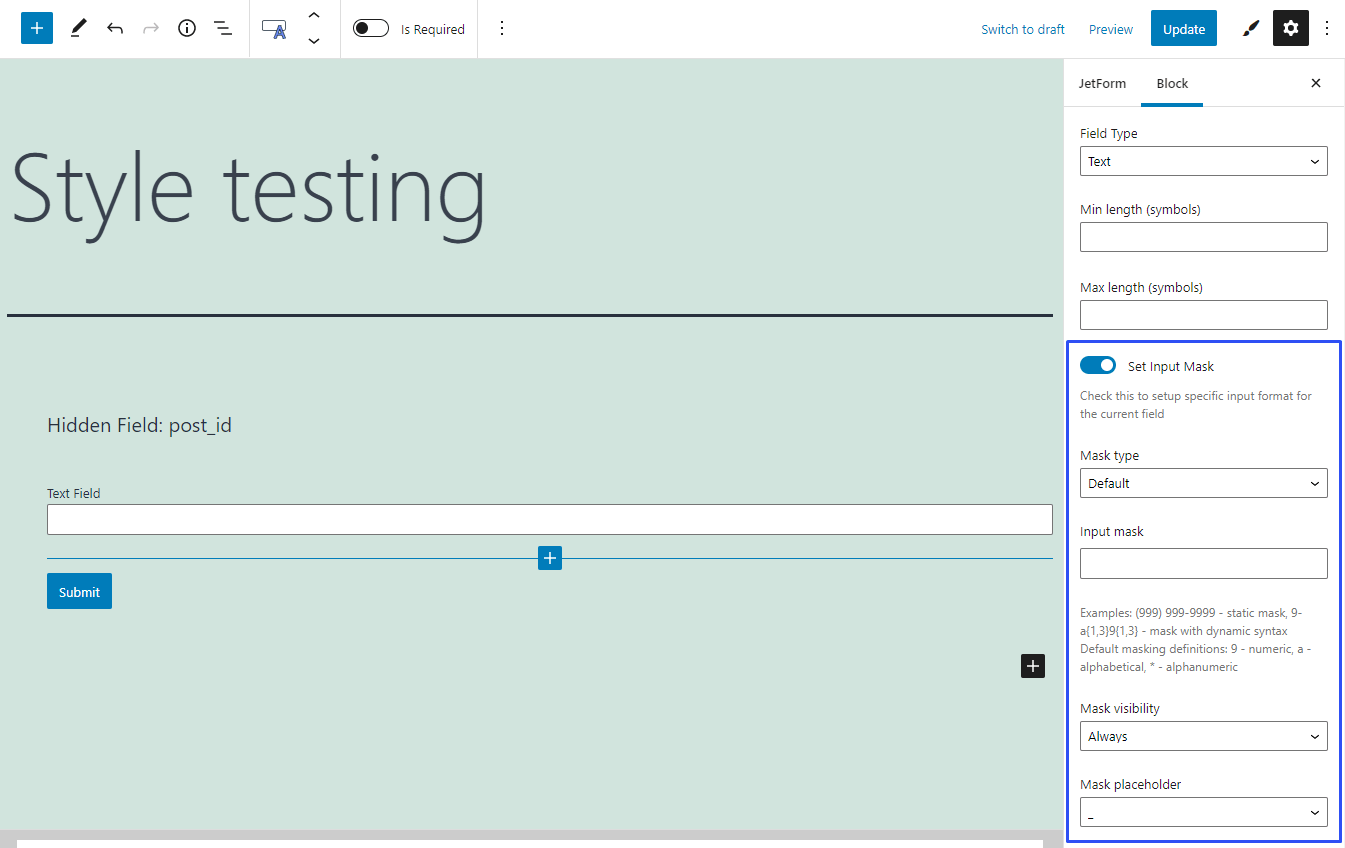Open the block inserter with the plus icon

pyautogui.click(x=36, y=28)
